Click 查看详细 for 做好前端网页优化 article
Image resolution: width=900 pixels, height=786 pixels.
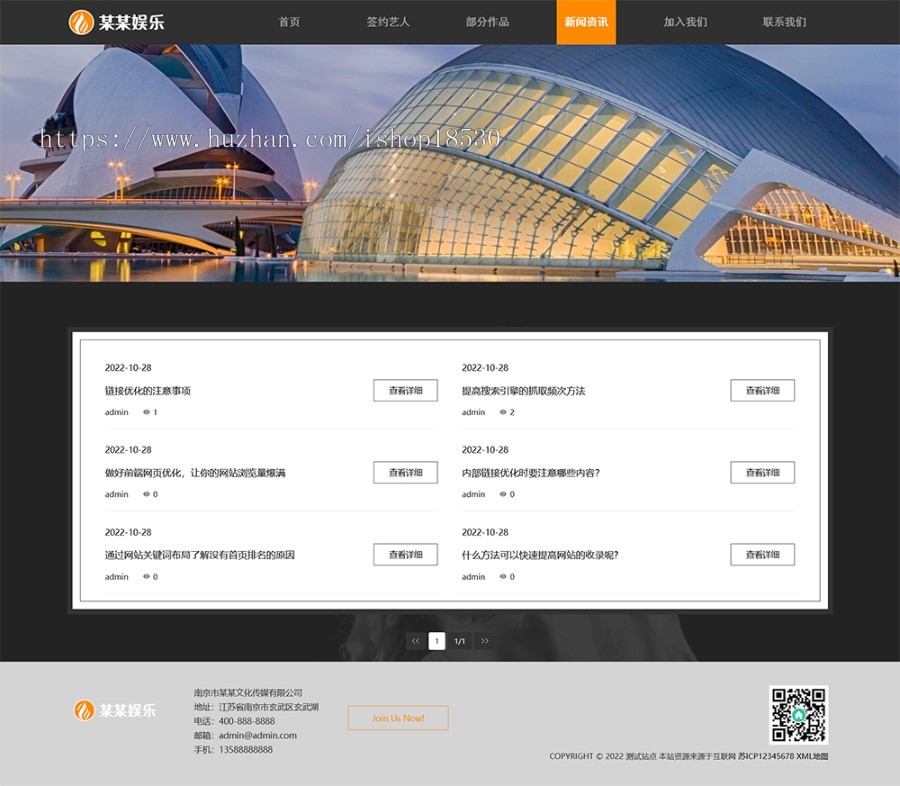(405, 473)
